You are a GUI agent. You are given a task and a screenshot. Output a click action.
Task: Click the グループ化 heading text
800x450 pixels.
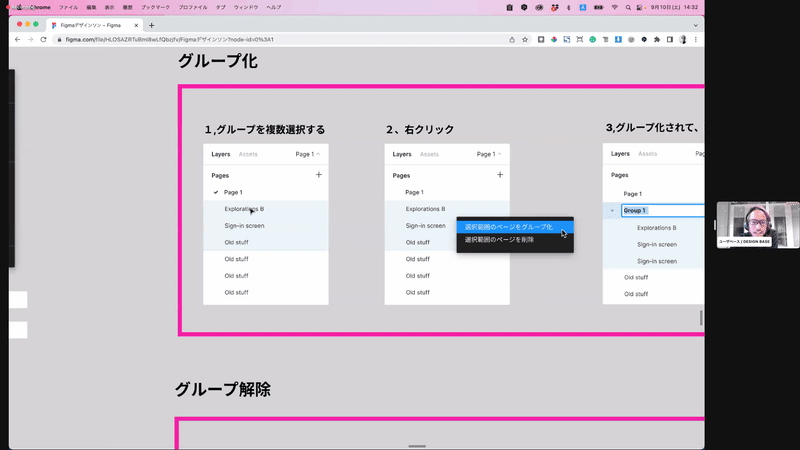click(x=218, y=61)
